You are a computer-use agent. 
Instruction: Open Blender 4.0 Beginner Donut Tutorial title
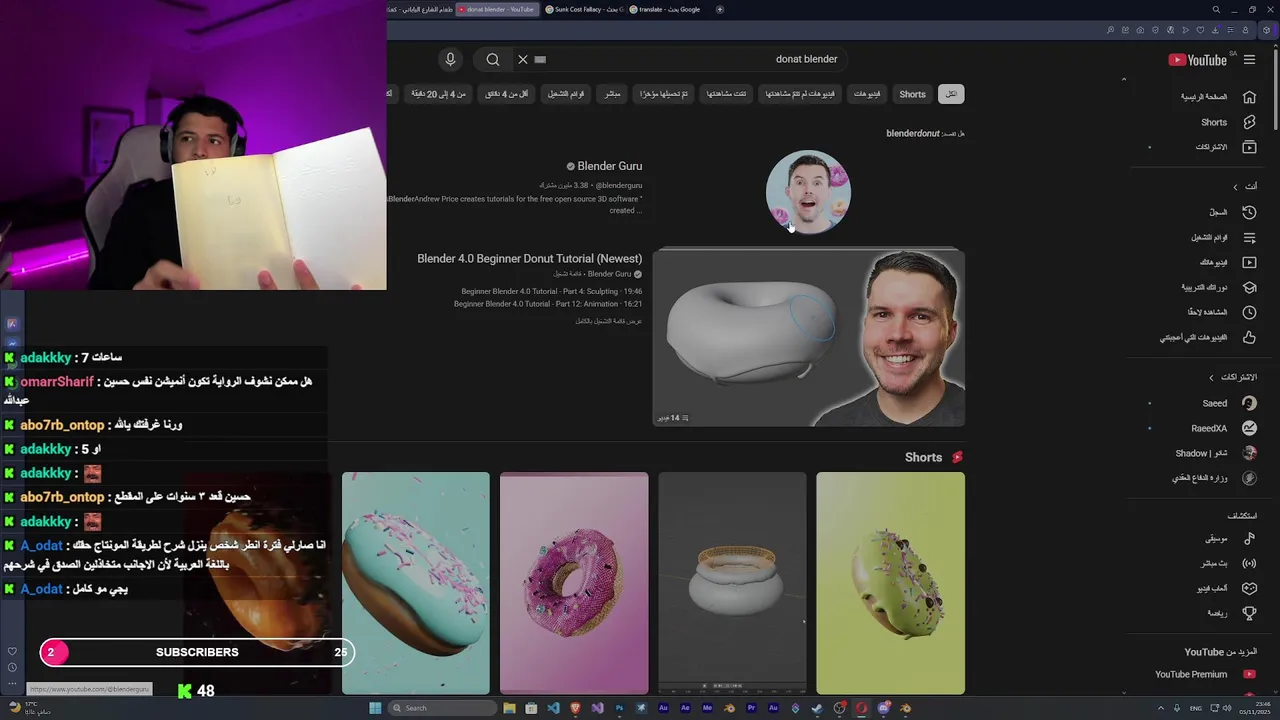[529, 258]
